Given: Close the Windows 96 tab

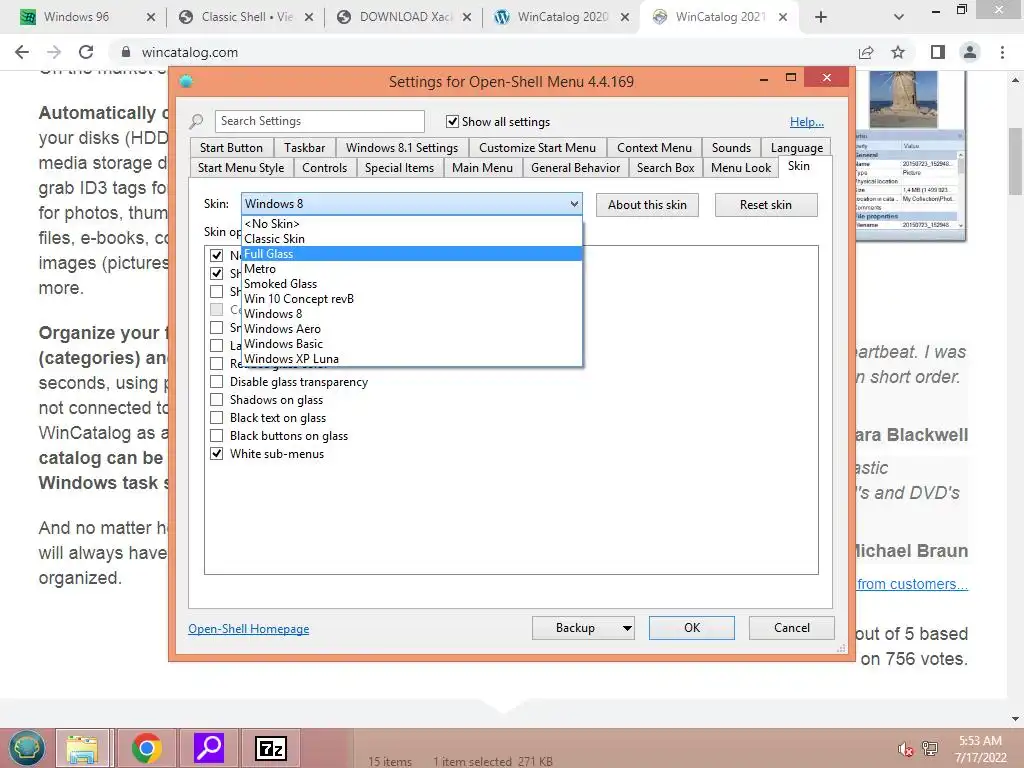Looking at the screenshot, I should [x=151, y=17].
